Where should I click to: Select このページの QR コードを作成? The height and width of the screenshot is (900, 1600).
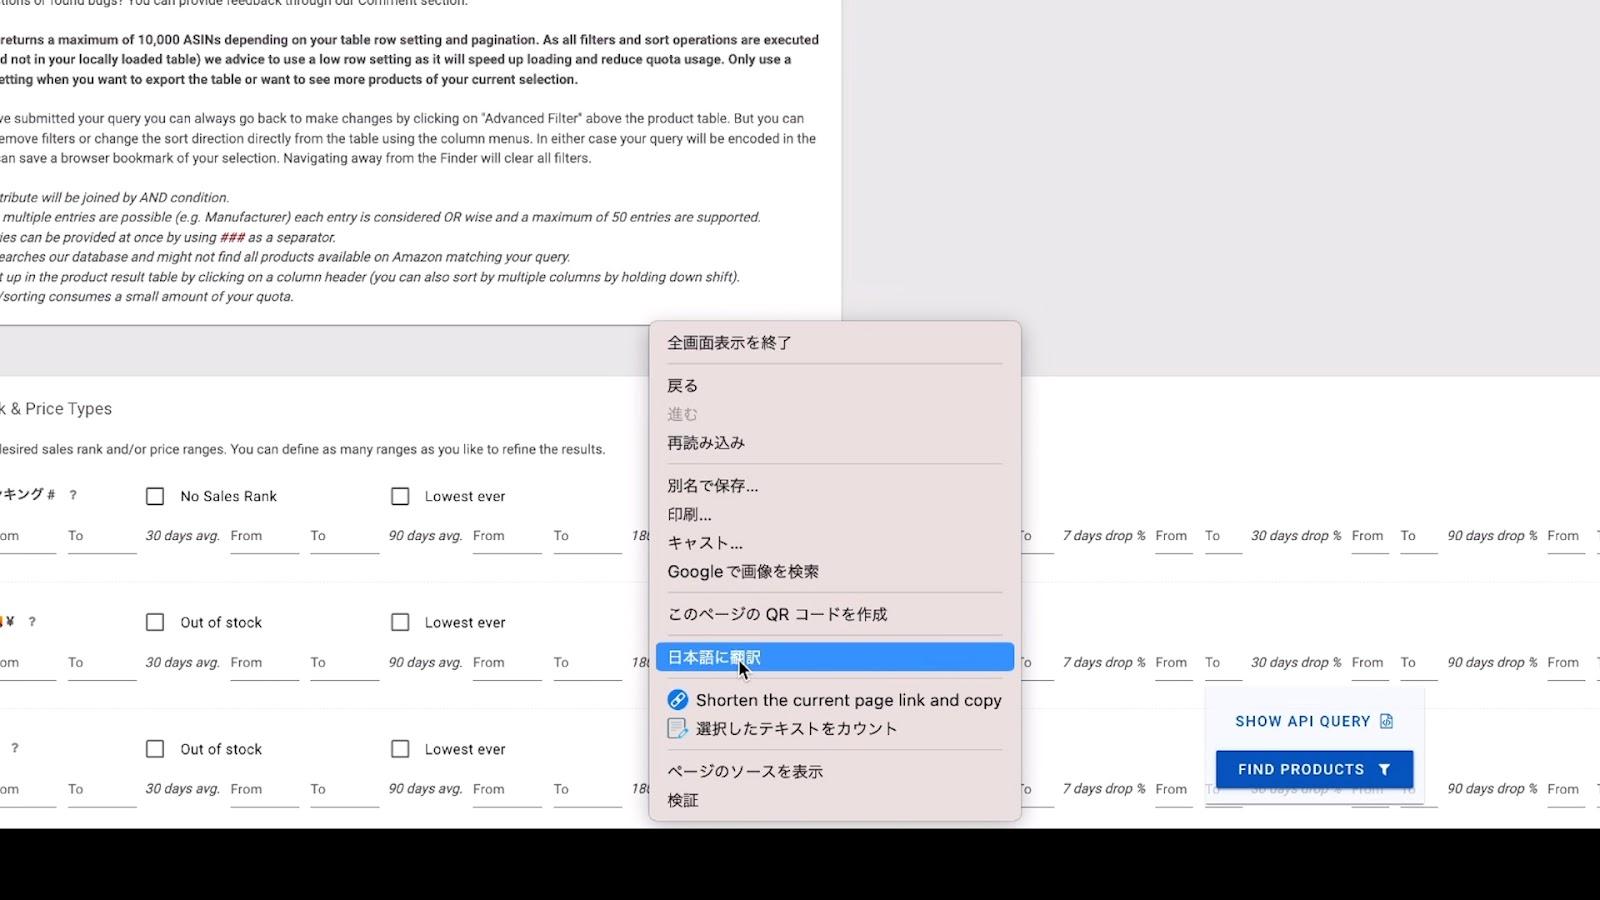click(x=777, y=614)
